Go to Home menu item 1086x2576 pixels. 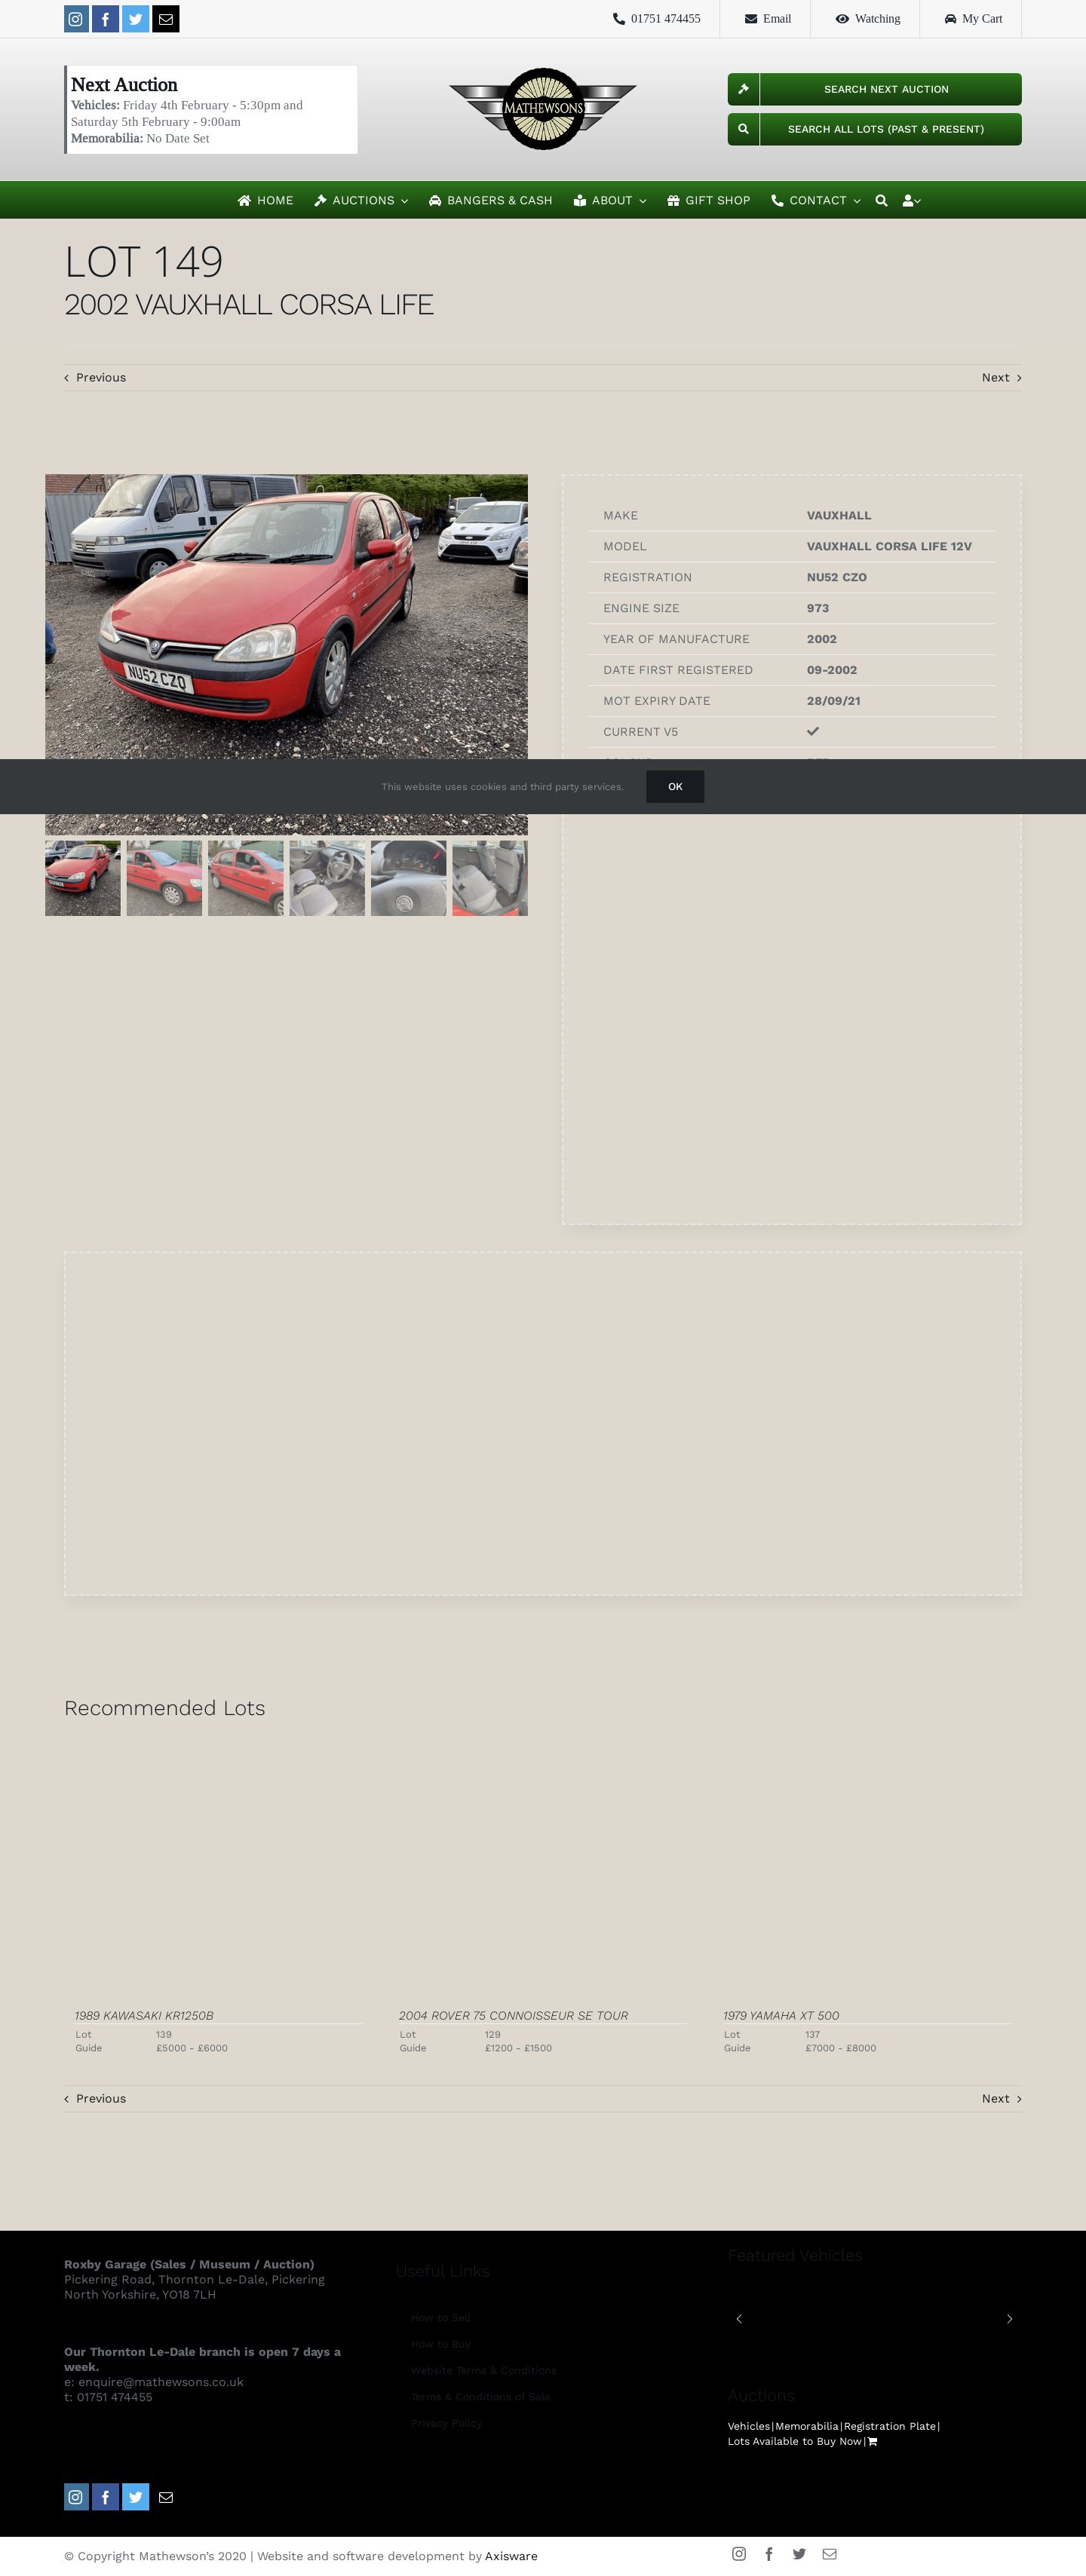[265, 200]
